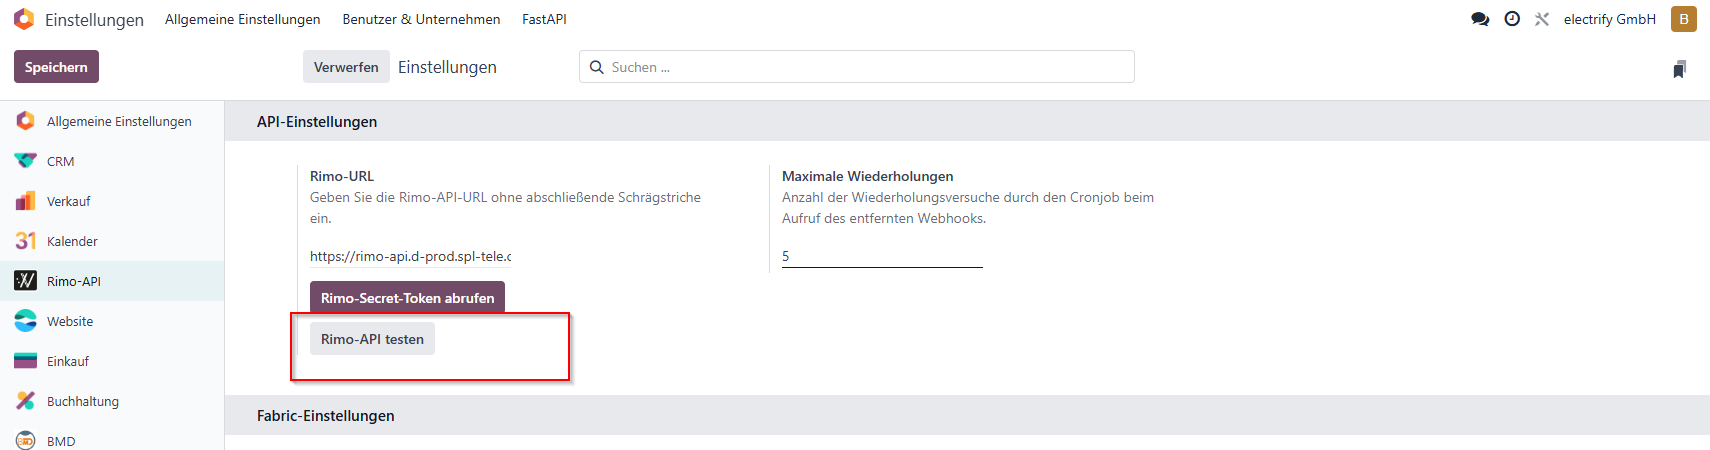Click the Rimo-API sidebar icon
This screenshot has width=1710, height=450.
click(x=26, y=281)
